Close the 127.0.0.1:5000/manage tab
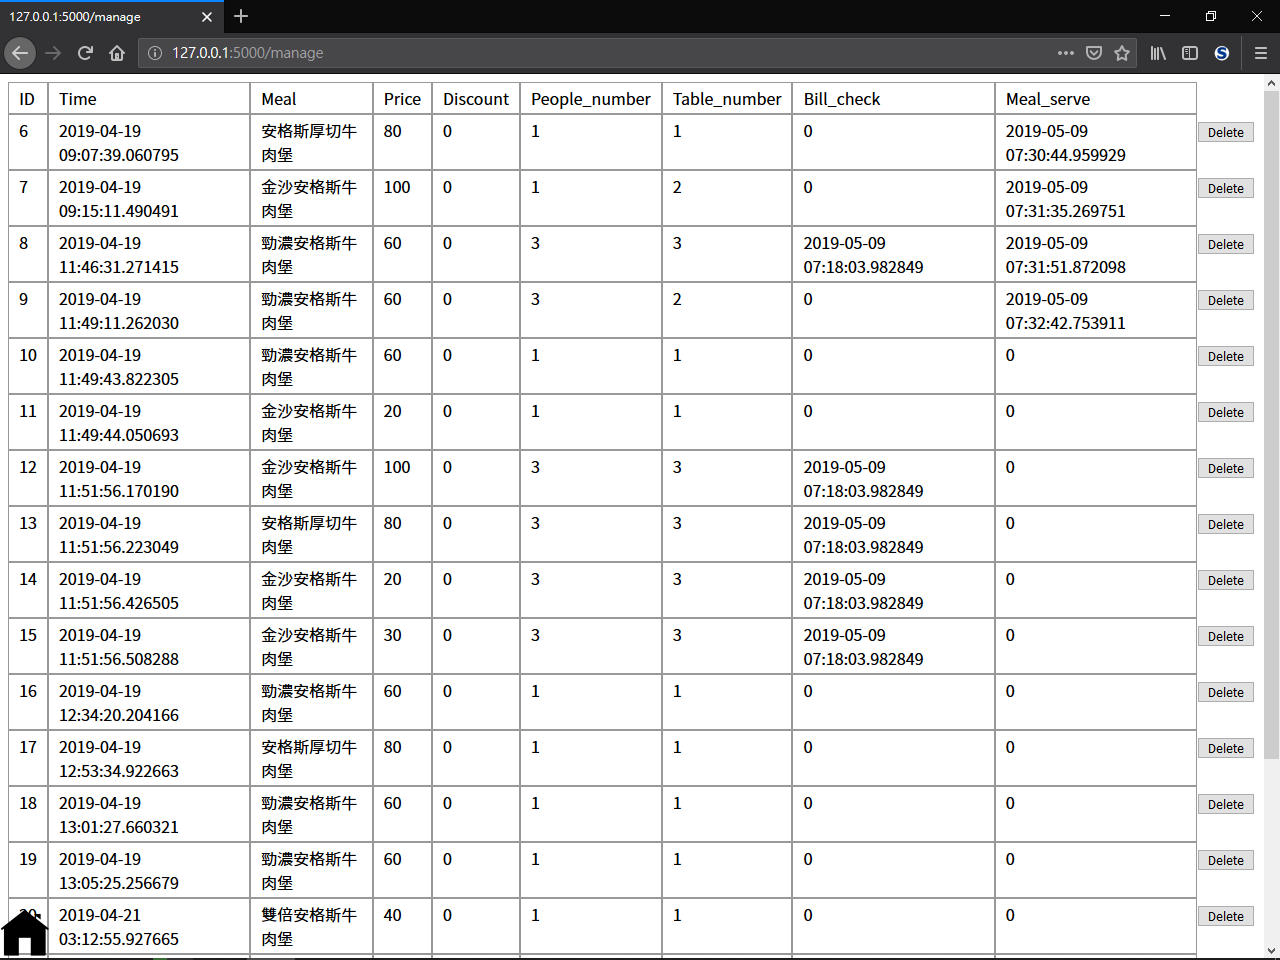Viewport: 1280px width, 960px height. click(x=207, y=17)
